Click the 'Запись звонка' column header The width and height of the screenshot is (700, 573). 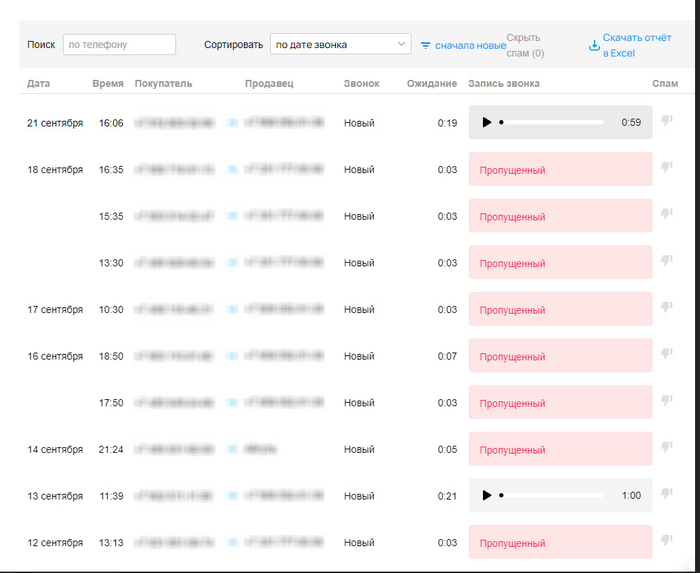point(504,83)
